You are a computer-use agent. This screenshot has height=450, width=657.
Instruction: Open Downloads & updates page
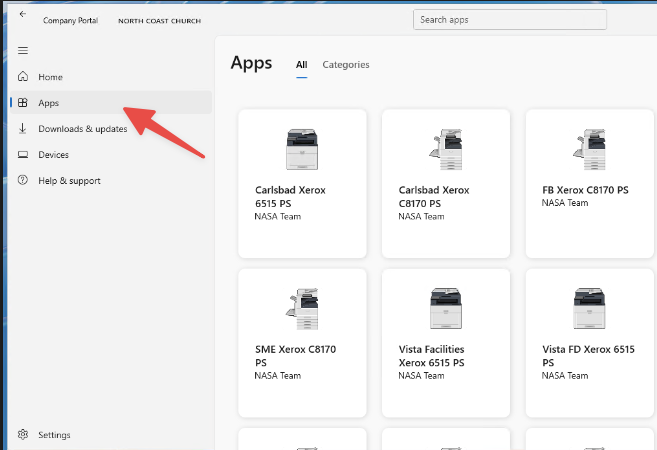(x=82, y=129)
